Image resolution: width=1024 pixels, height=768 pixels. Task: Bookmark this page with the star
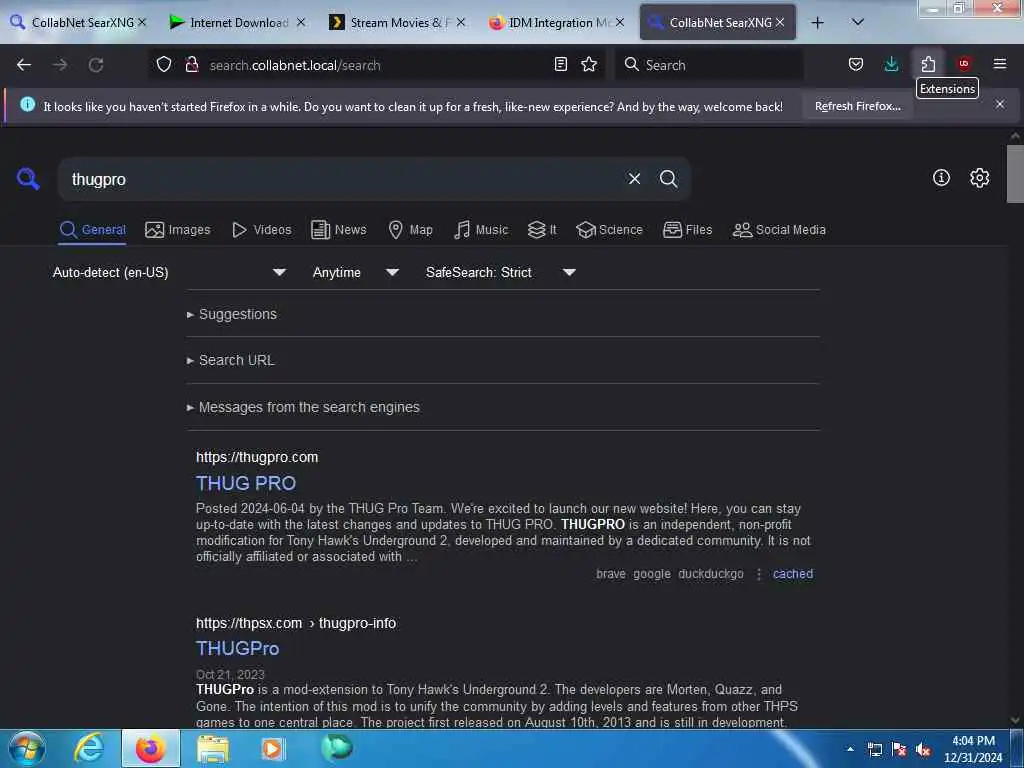pyautogui.click(x=589, y=65)
